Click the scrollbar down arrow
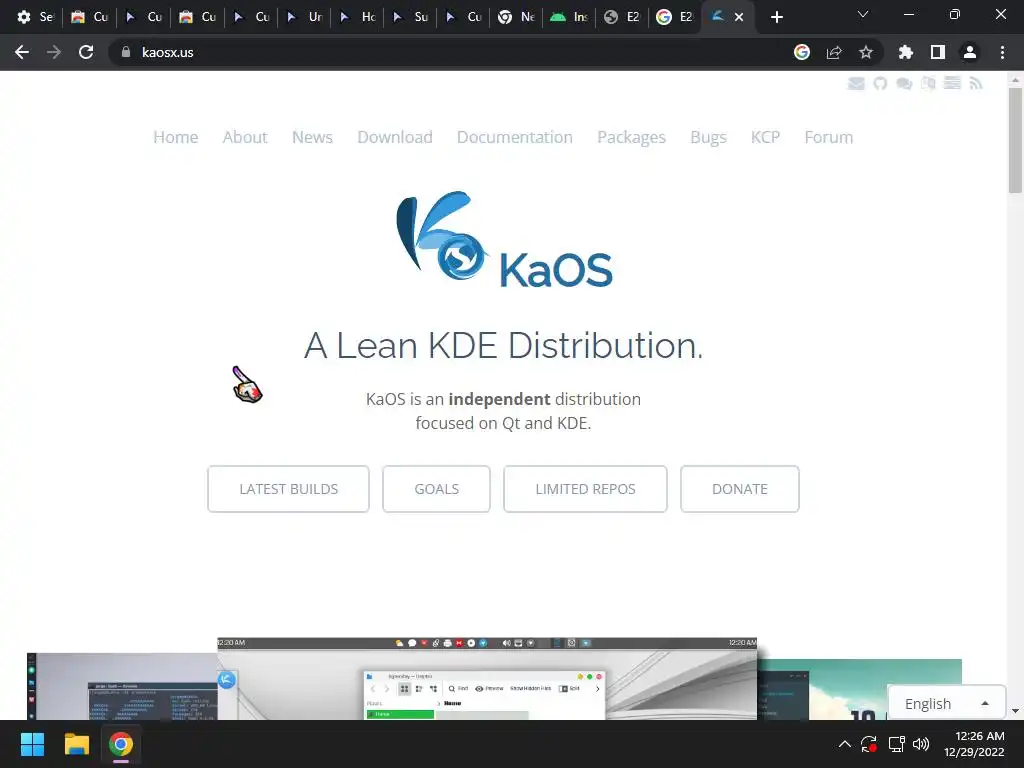The height and width of the screenshot is (768, 1024). (1015, 711)
